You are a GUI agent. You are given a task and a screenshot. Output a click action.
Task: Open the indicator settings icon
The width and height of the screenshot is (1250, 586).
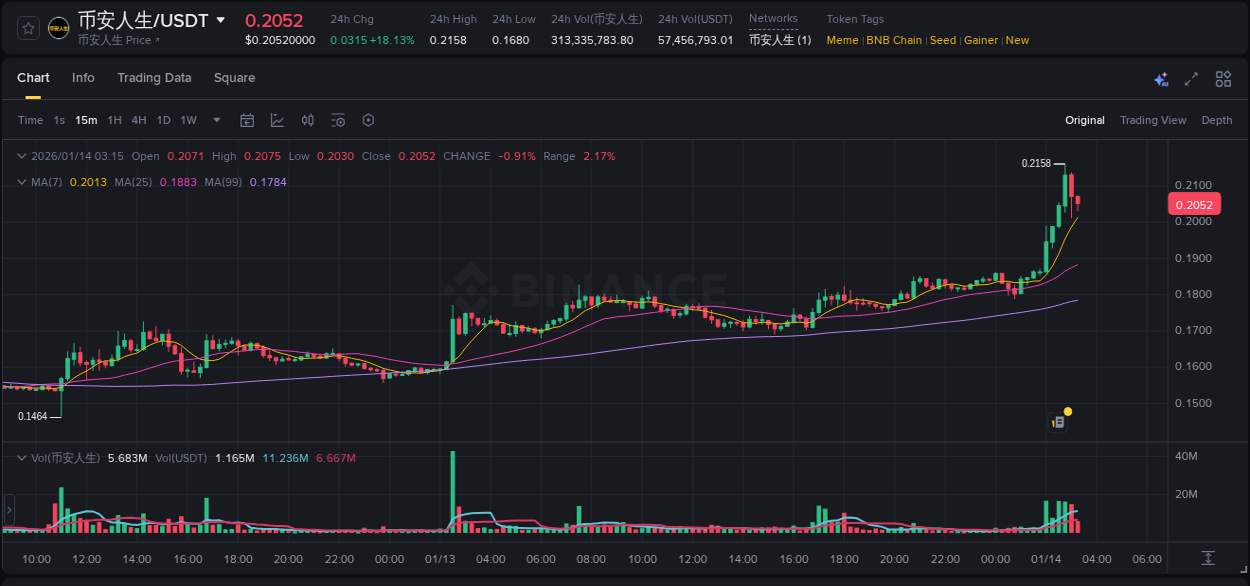point(337,119)
